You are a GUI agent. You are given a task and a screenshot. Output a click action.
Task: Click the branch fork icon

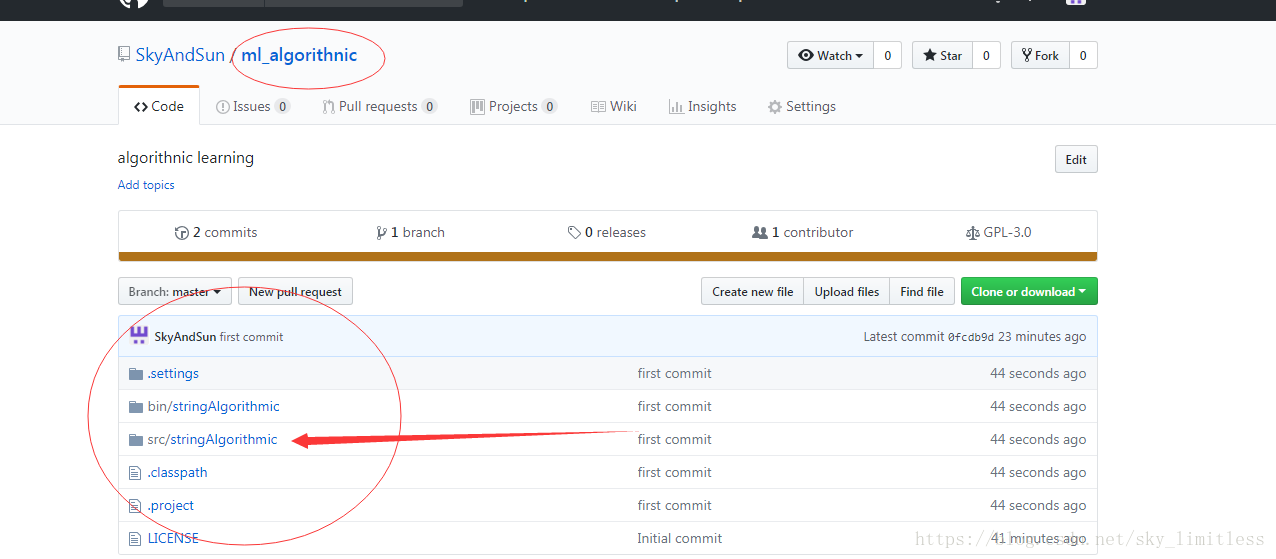pos(381,233)
